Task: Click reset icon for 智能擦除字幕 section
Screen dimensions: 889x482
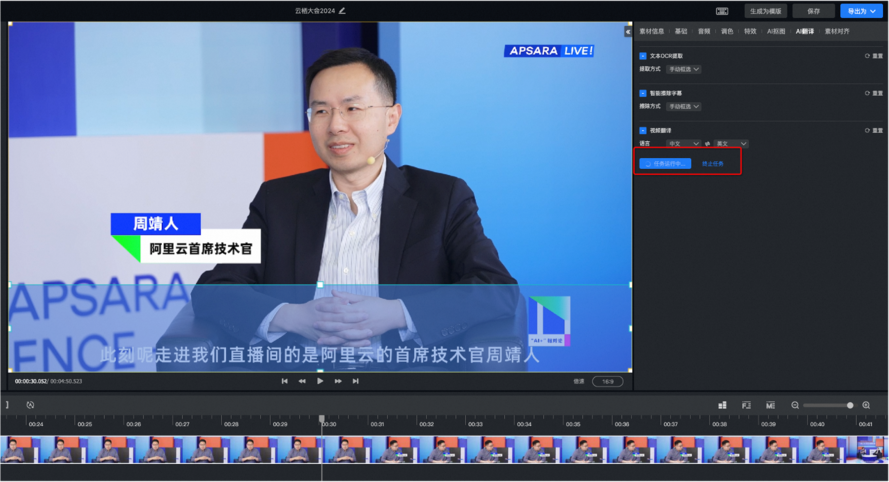Action: [867, 94]
